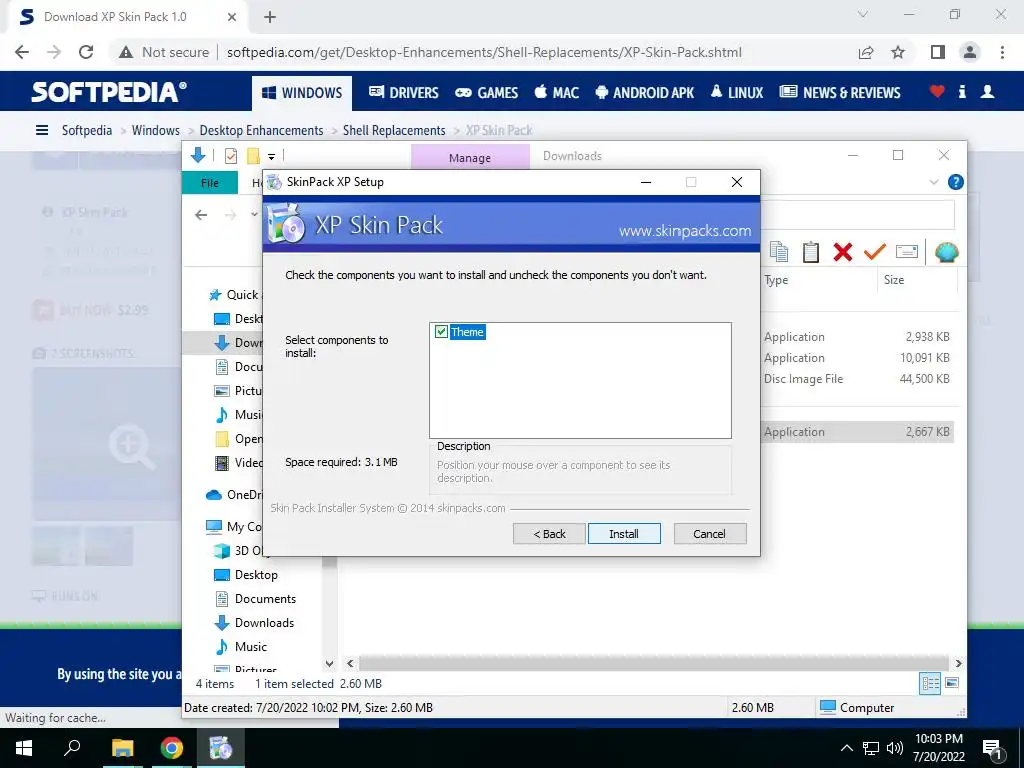Open Music in Explorer navigation pane

pyautogui.click(x=251, y=647)
